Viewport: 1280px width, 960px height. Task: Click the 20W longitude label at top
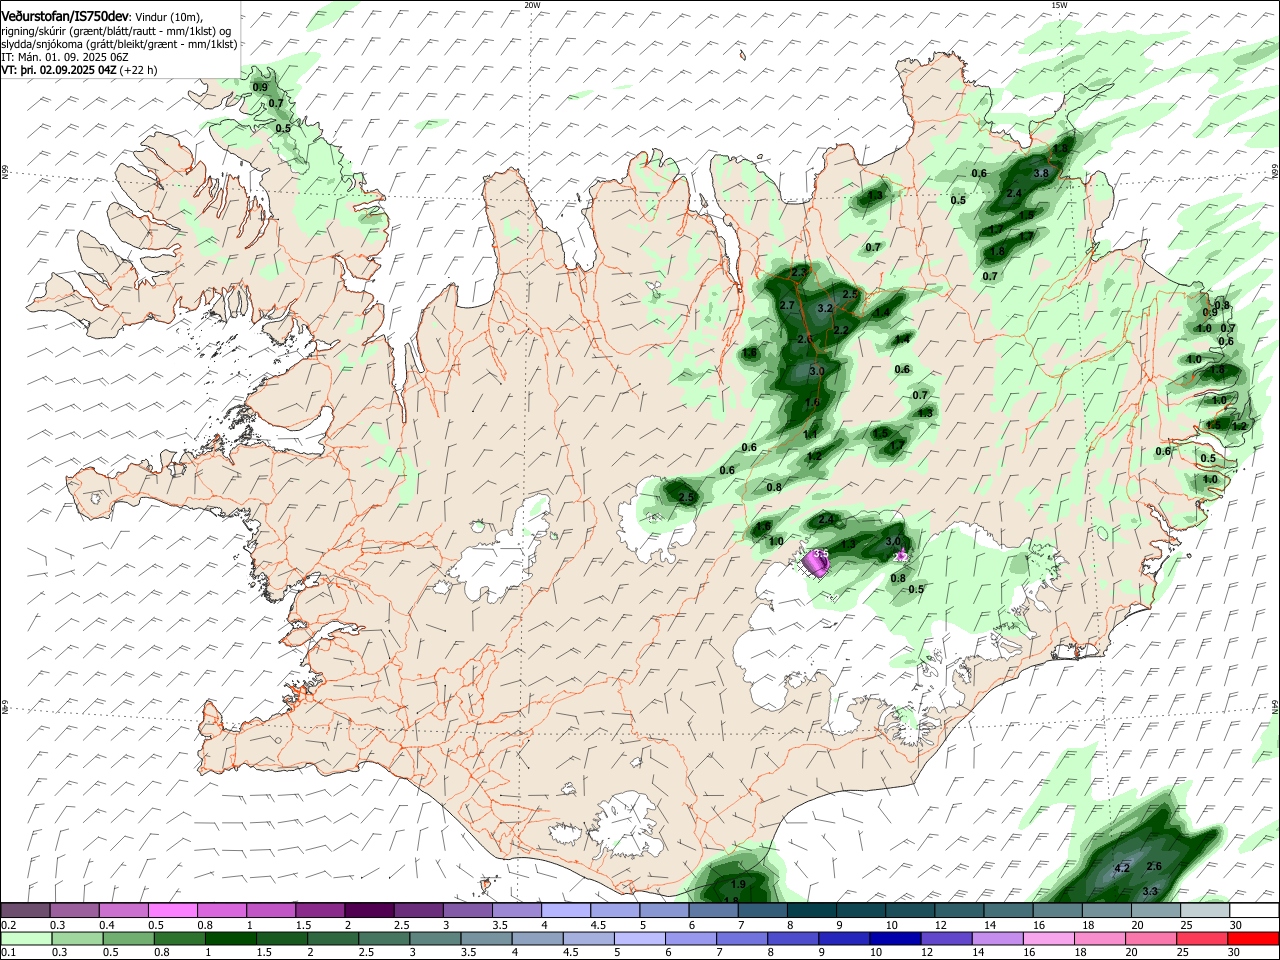coord(532,5)
